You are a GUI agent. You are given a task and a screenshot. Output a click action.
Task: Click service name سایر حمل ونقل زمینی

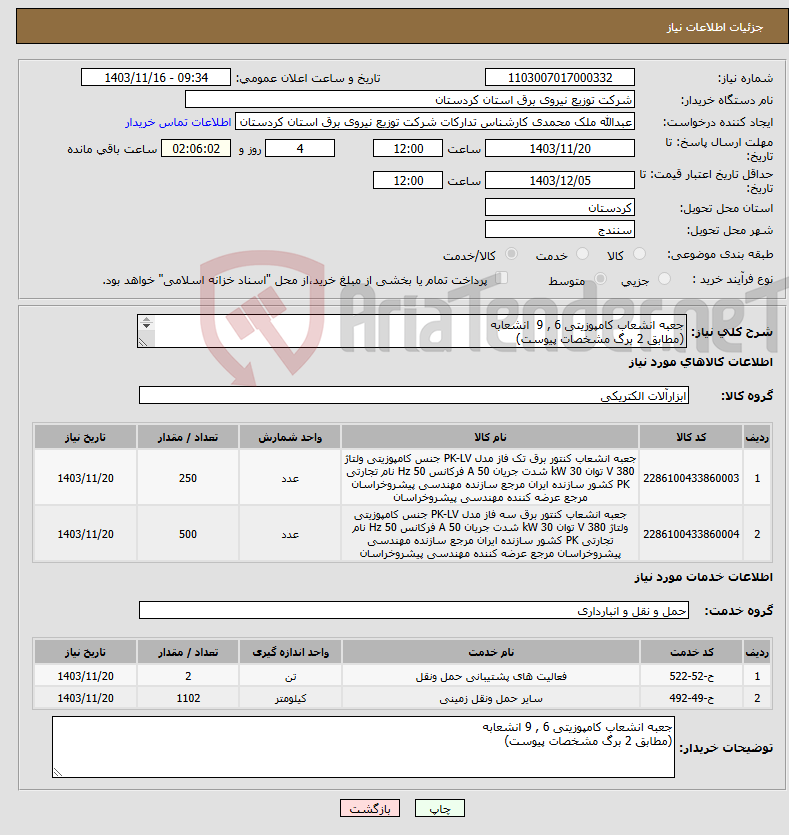pyautogui.click(x=491, y=698)
